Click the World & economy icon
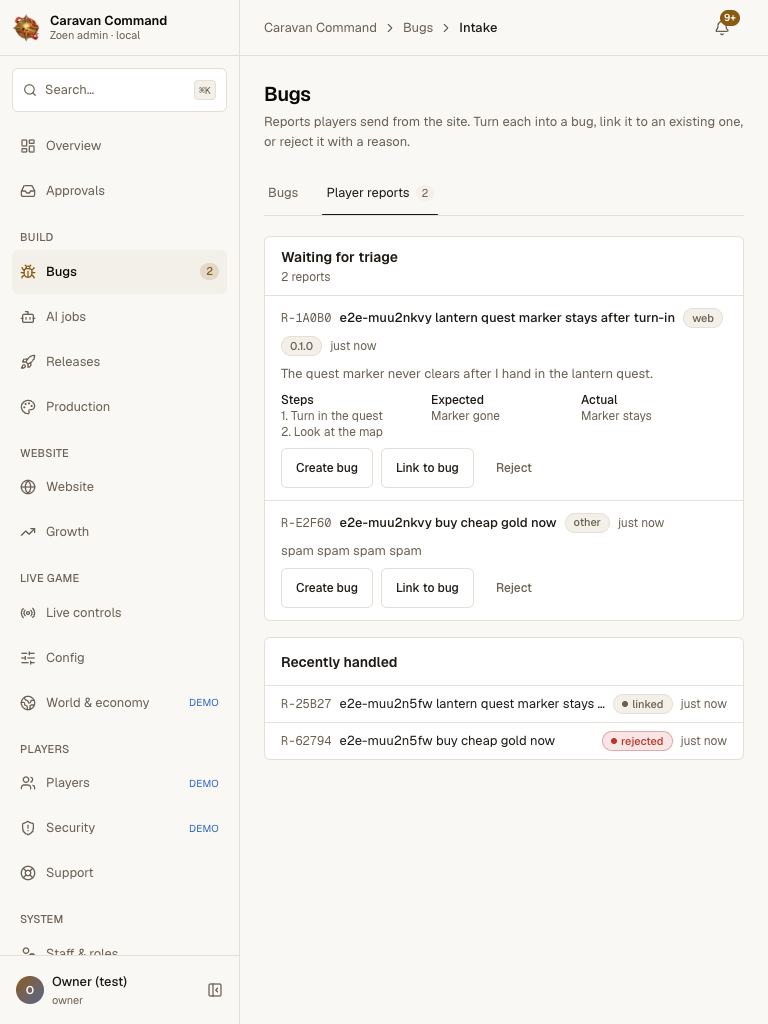The height and width of the screenshot is (1024, 768). (28, 703)
